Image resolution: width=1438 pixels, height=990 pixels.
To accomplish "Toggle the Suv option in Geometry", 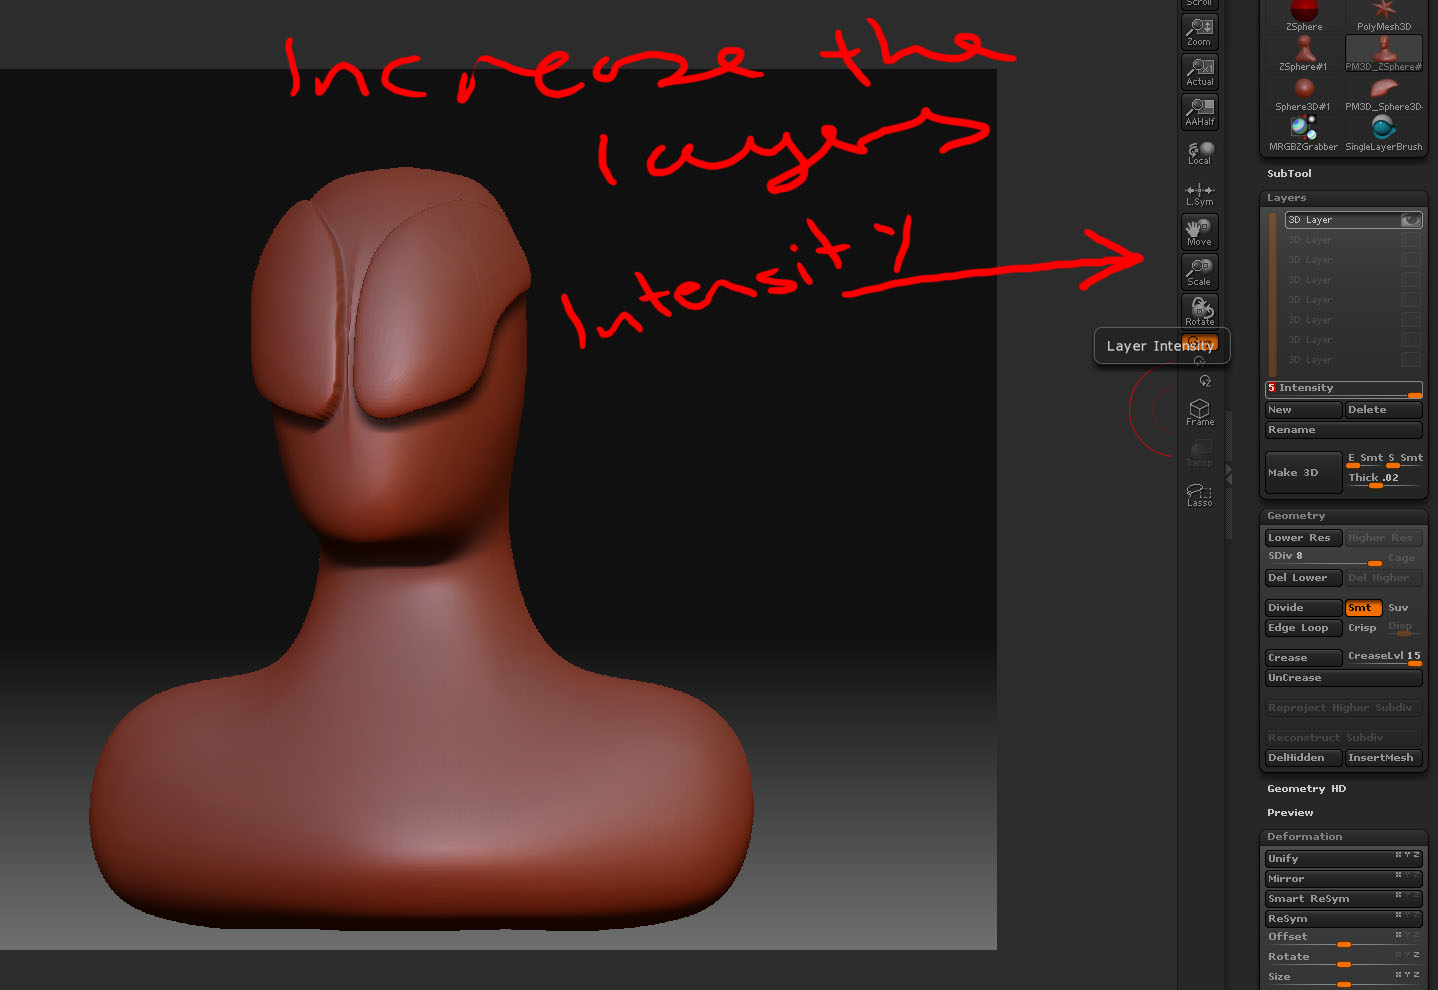I will click(x=1399, y=608).
